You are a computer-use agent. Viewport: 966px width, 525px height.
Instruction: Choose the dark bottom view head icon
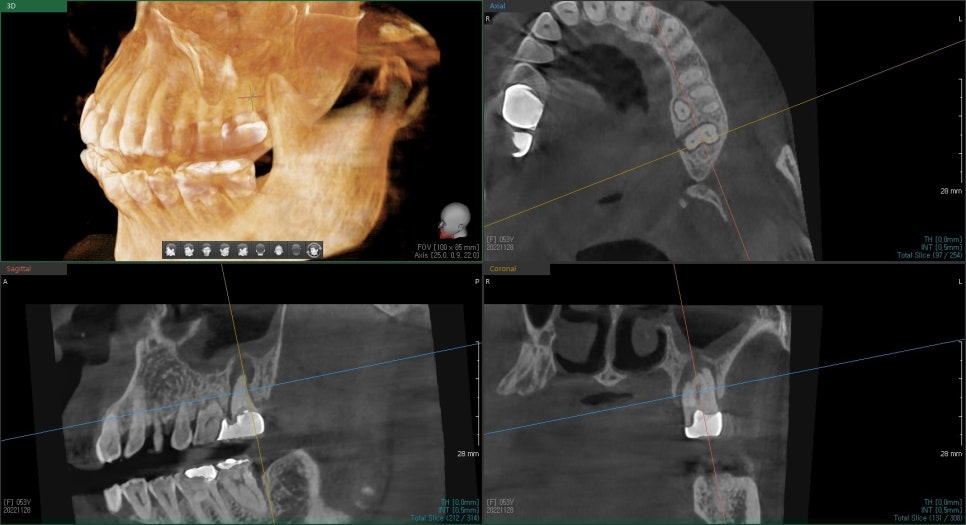pyautogui.click(x=296, y=250)
